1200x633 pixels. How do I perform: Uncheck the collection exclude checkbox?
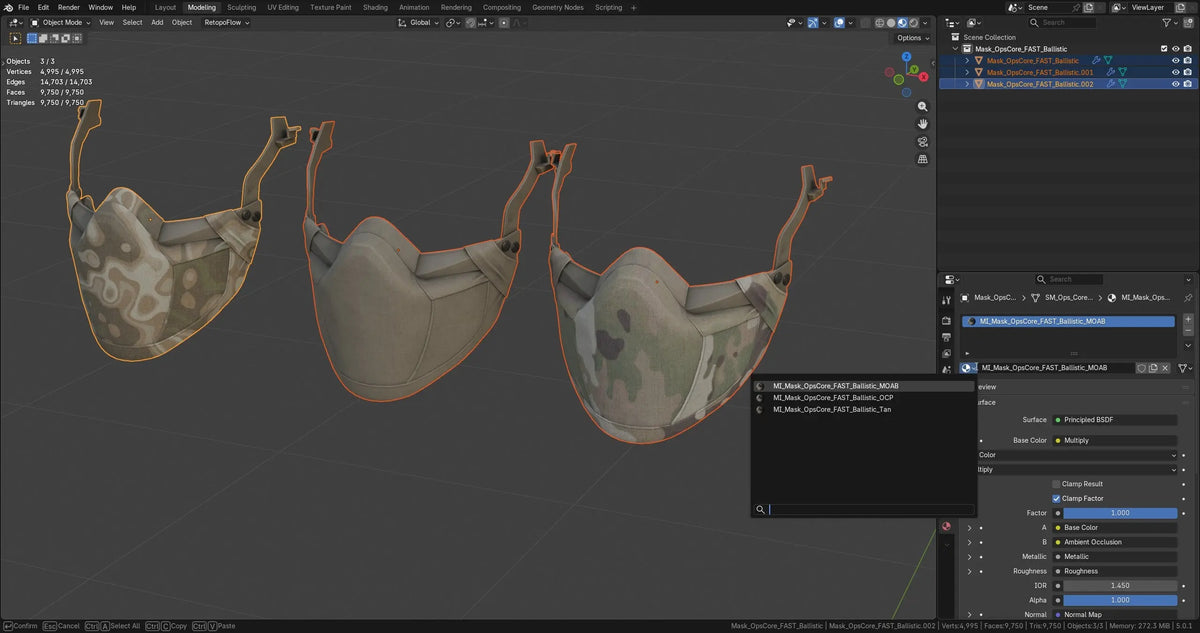point(1163,49)
